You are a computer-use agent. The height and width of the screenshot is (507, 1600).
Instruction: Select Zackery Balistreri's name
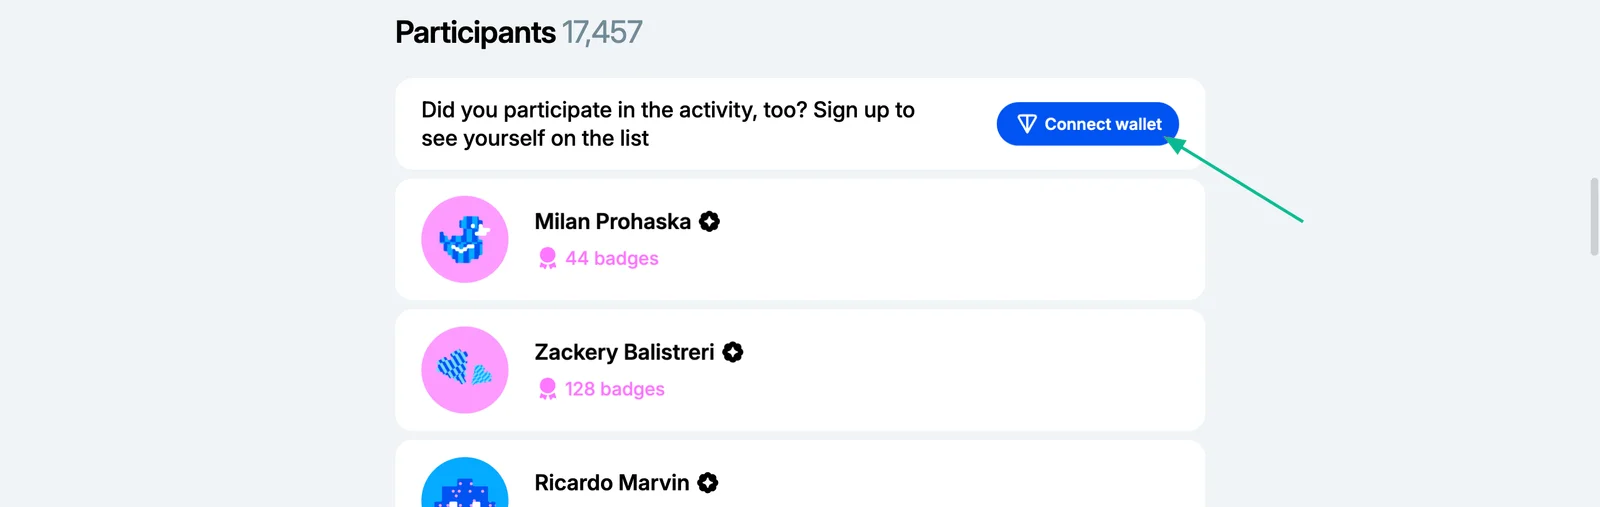click(x=624, y=352)
